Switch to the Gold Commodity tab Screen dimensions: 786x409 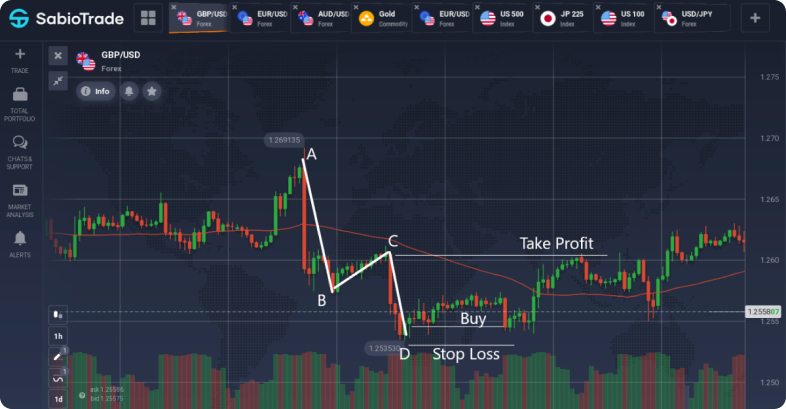381,19
